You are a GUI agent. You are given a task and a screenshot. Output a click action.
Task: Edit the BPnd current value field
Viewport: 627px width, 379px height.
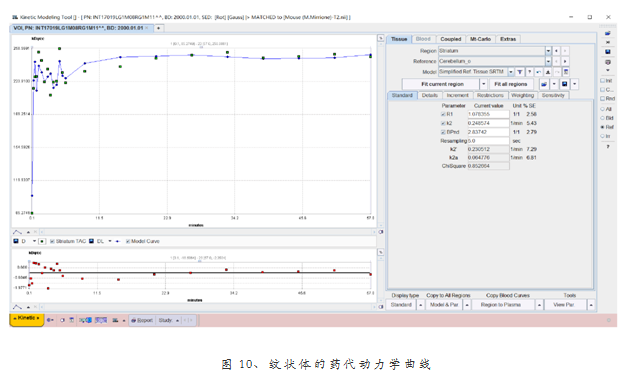(x=488, y=132)
